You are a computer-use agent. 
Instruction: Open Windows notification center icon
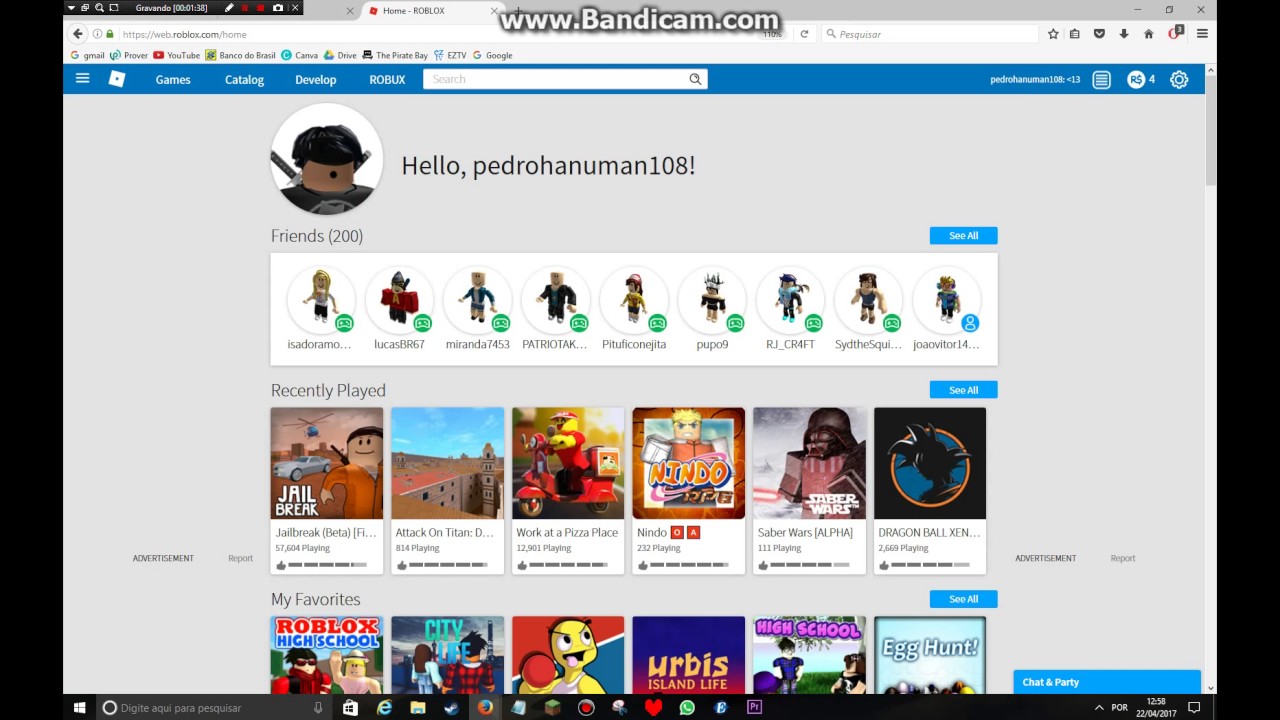pyautogui.click(x=1193, y=707)
